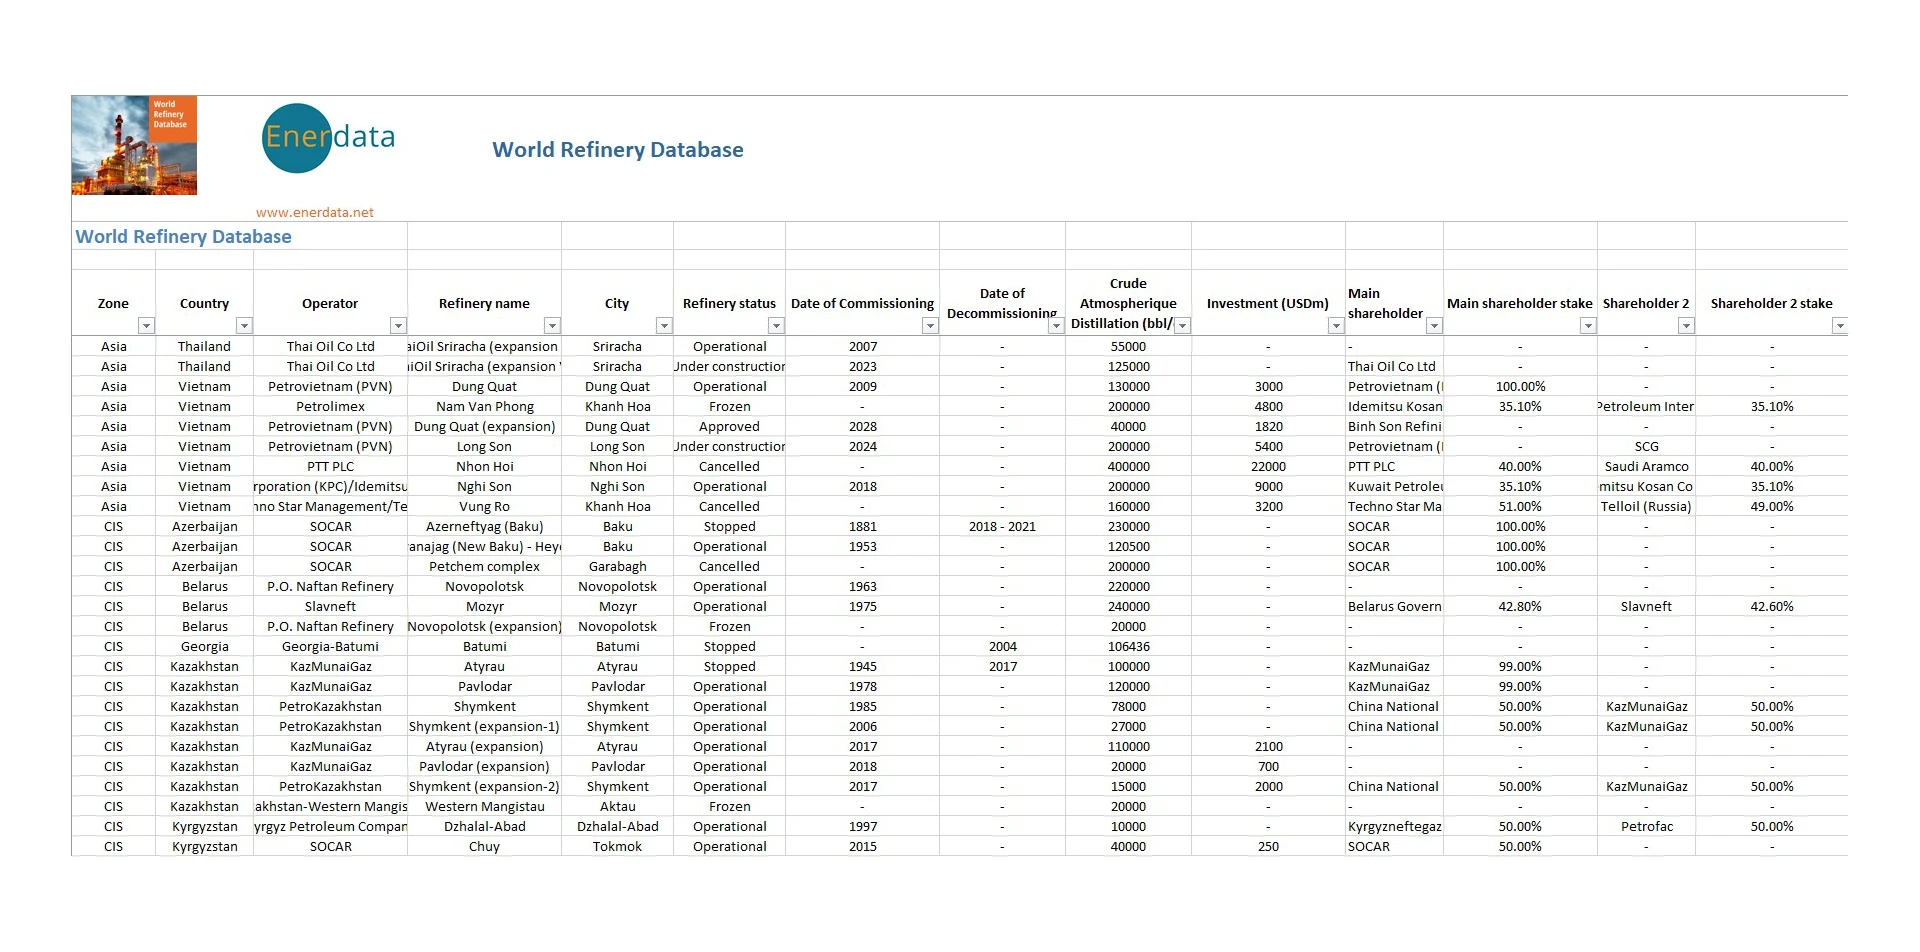1920x952 pixels.
Task: Select the 42.80% stake cell
Action: tap(1520, 606)
